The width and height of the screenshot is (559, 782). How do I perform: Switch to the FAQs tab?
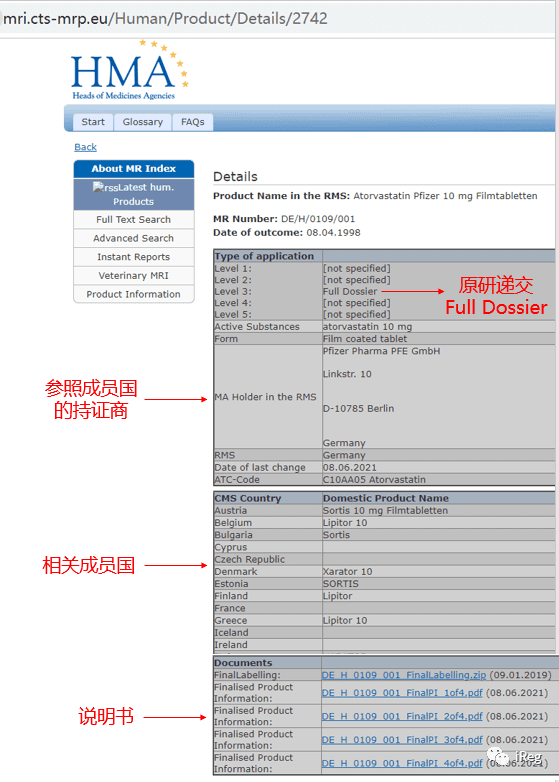192,122
